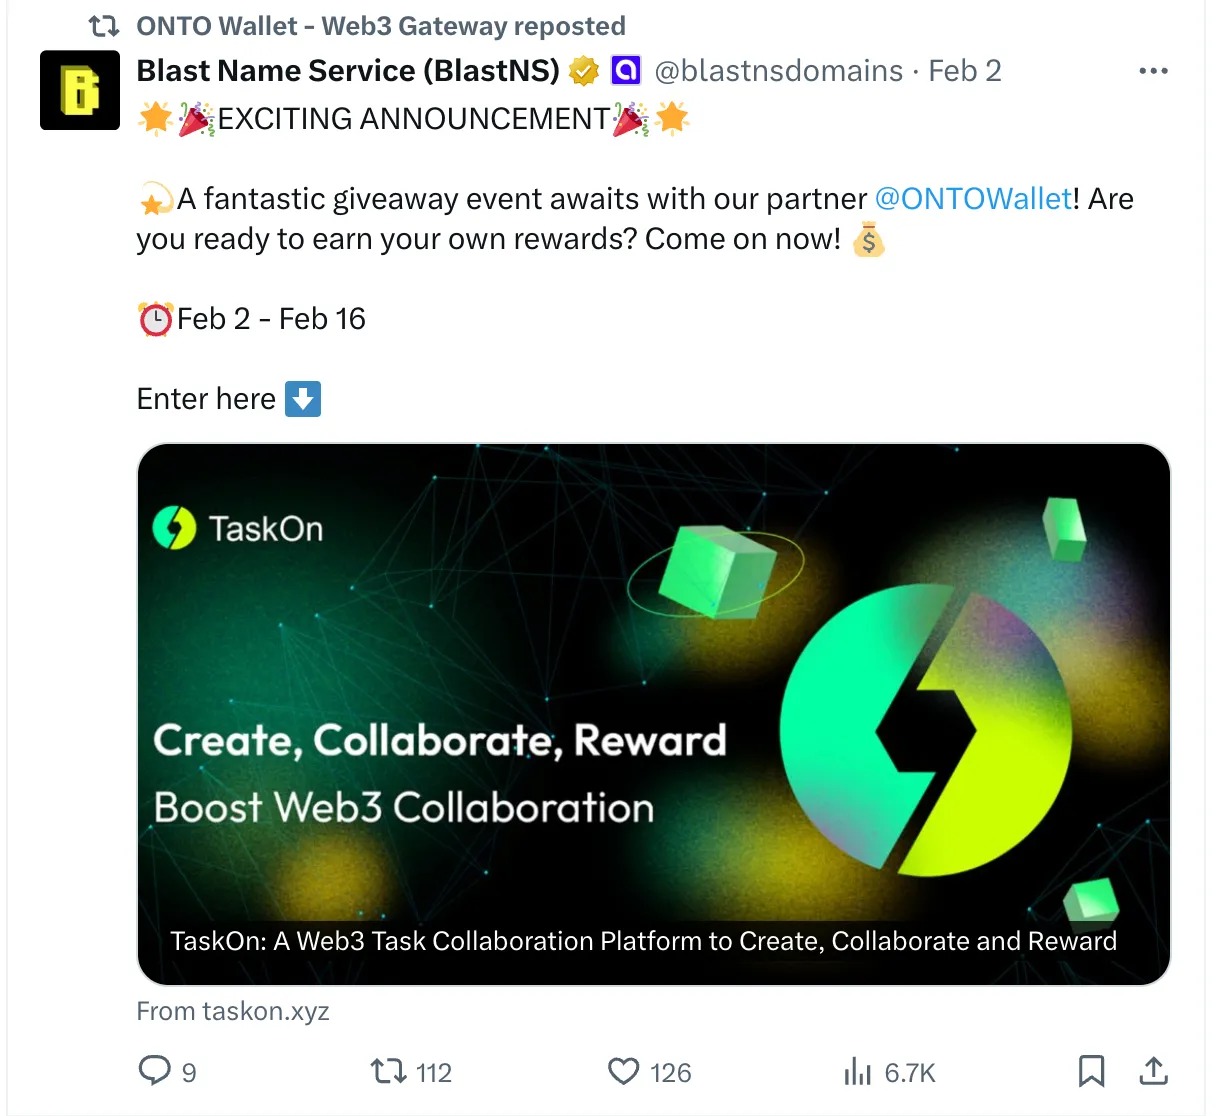This screenshot has width=1216, height=1116.
Task: Click the TaskOn card caption text
Action: pyautogui.click(x=643, y=941)
